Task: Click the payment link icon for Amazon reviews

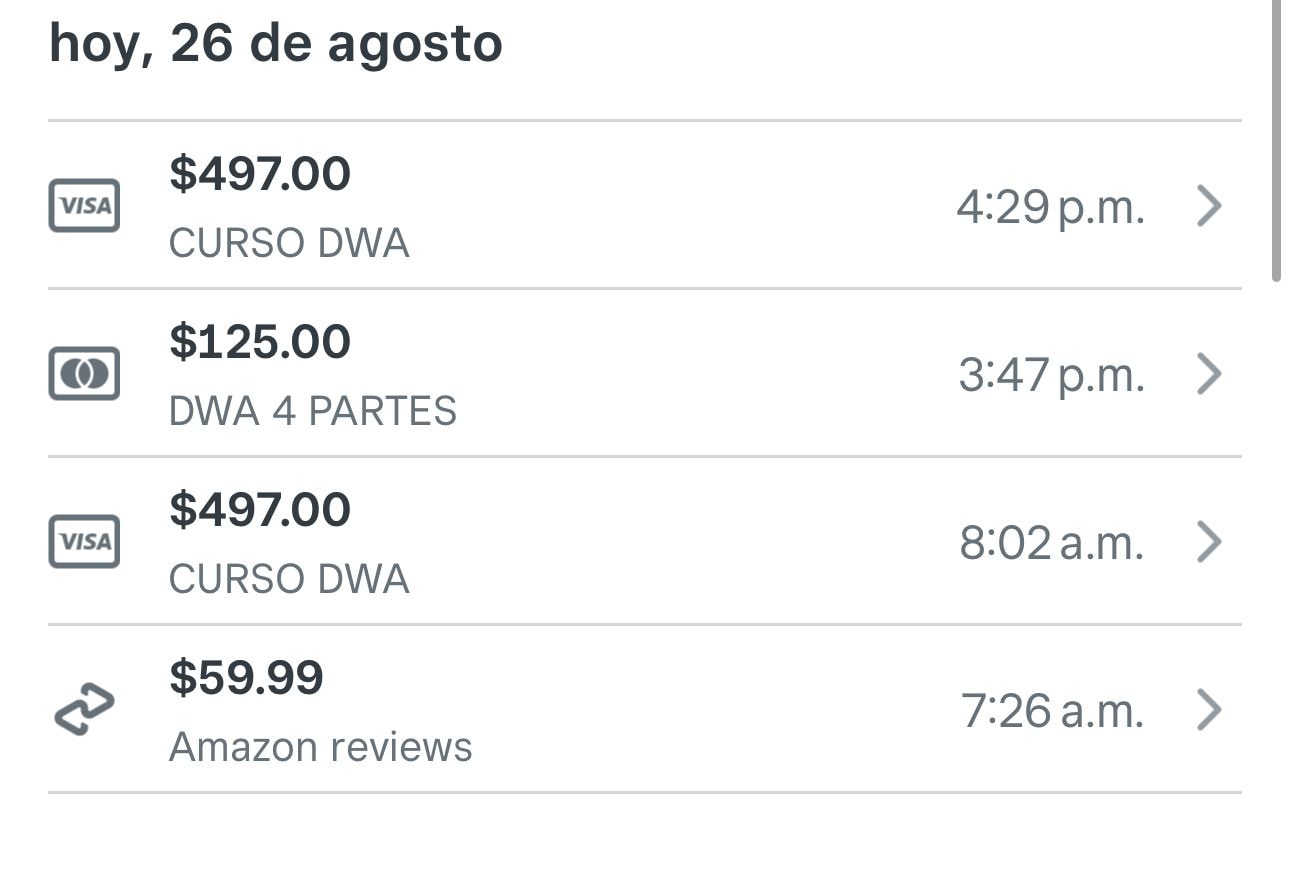Action: point(84,710)
